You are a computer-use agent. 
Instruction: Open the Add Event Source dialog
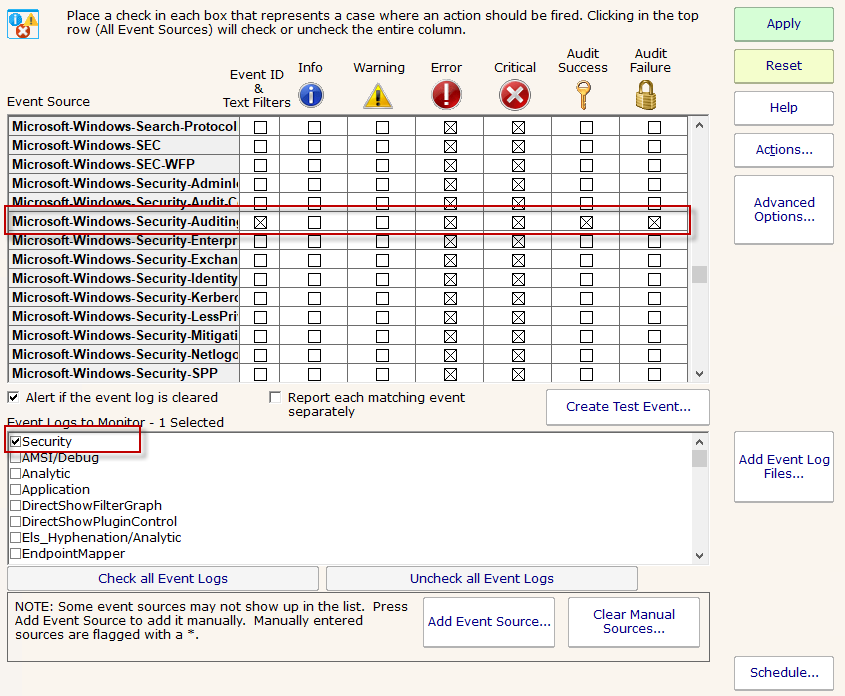(489, 622)
